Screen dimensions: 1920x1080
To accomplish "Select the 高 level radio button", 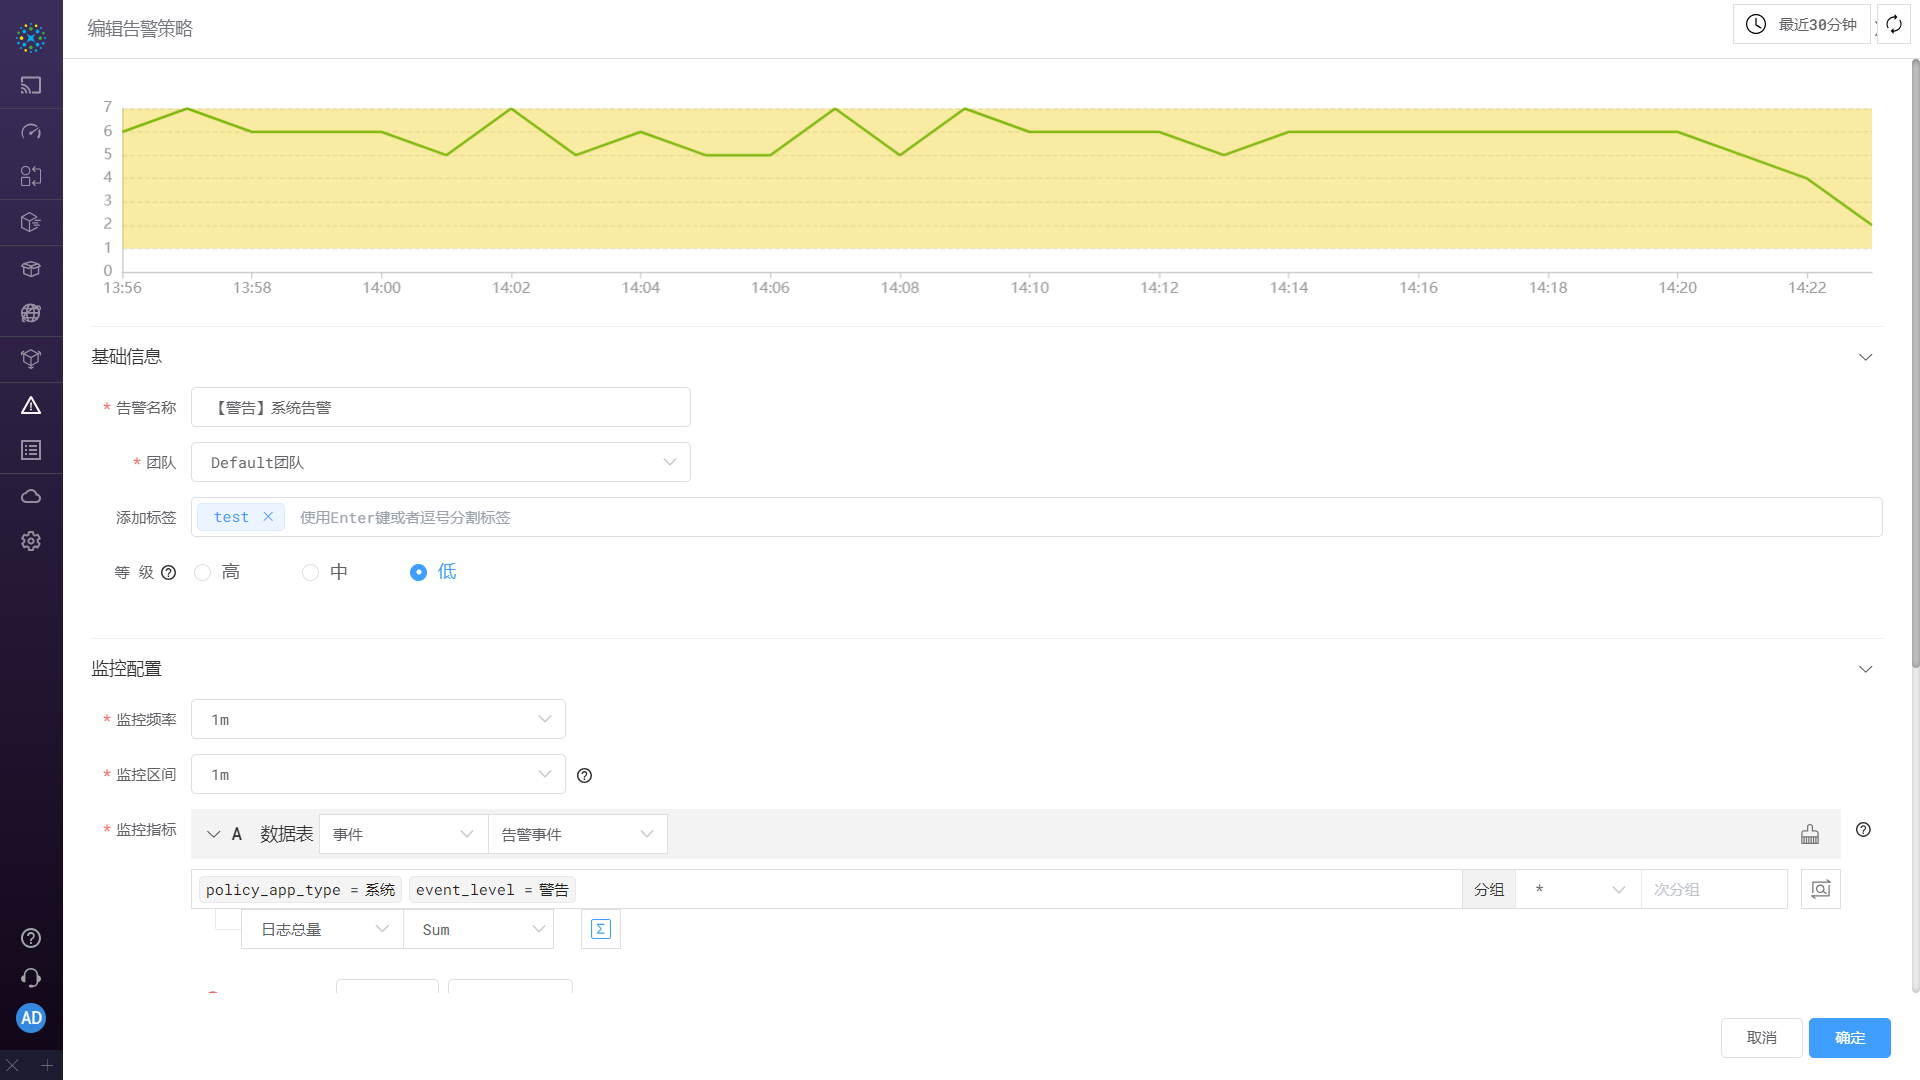I will (x=203, y=572).
